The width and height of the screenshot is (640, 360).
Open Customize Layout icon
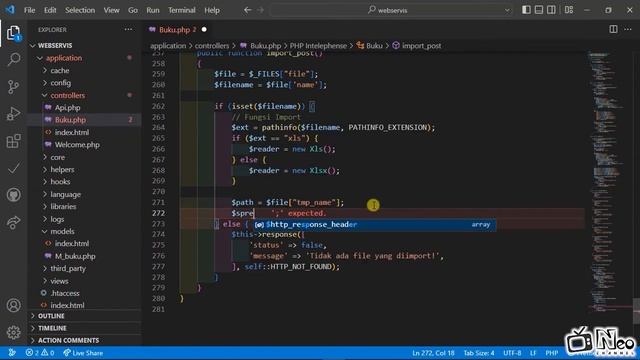point(569,10)
